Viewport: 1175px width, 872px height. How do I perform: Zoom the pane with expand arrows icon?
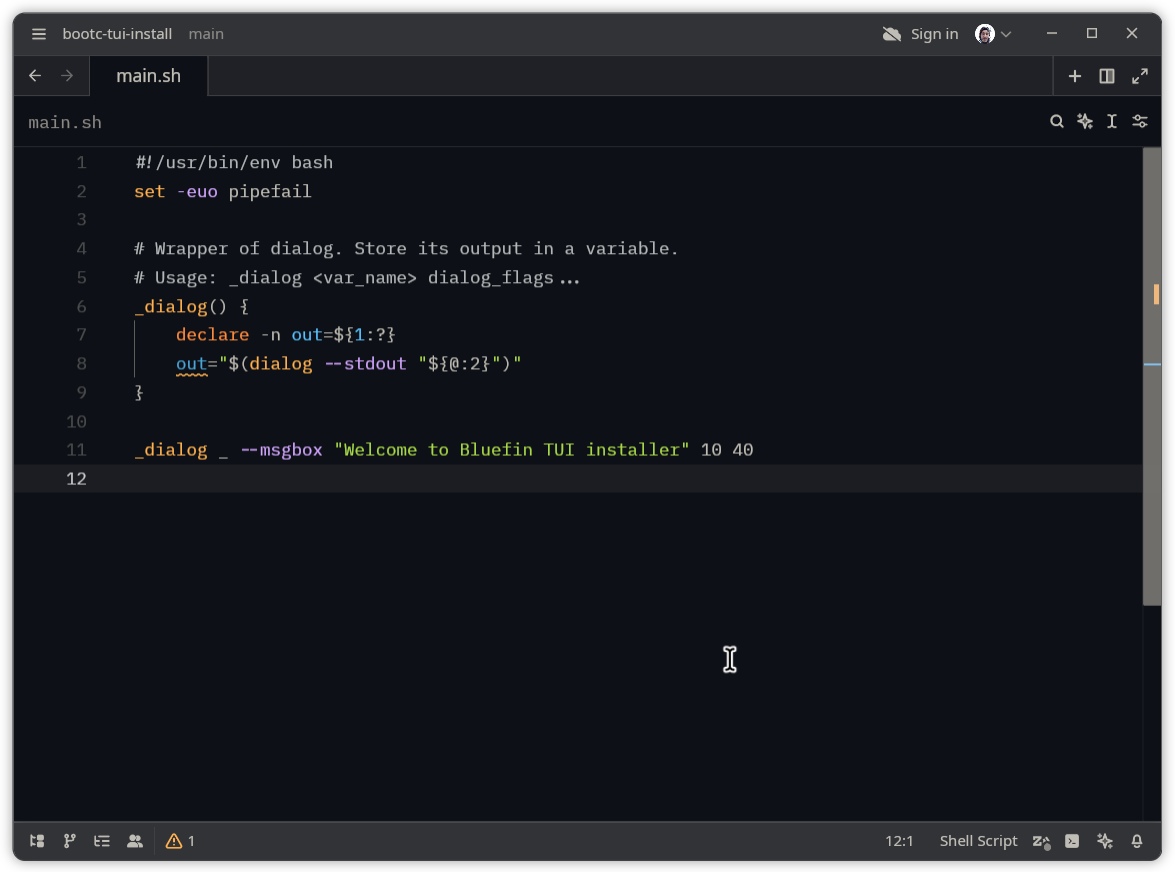coord(1140,76)
